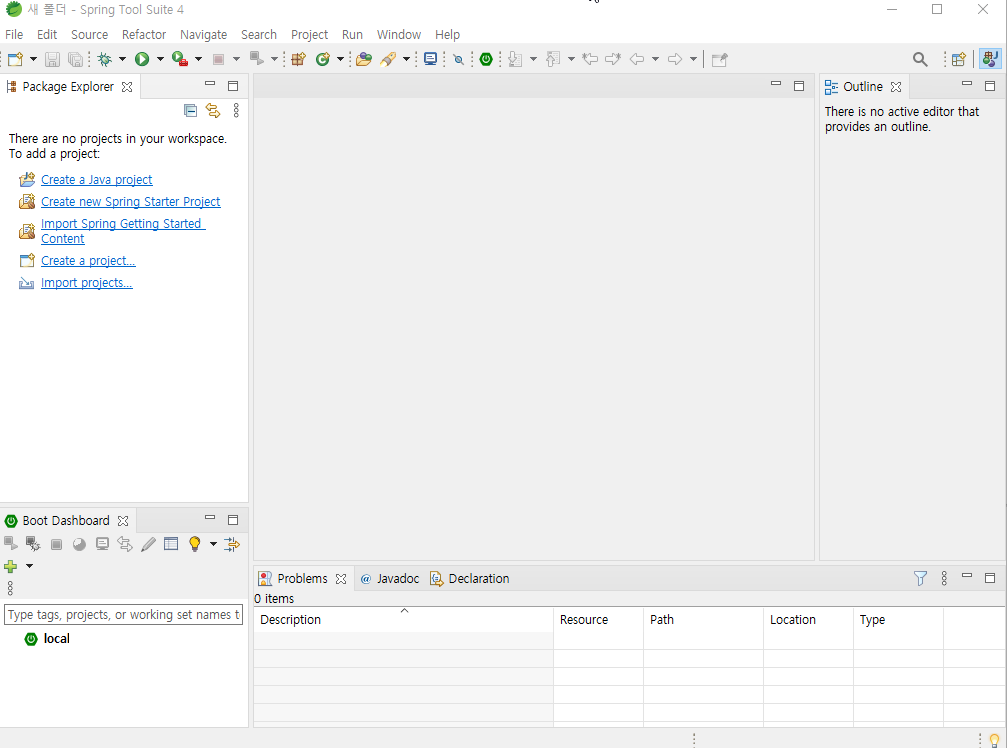Click the Search flashlight icon

tap(388, 60)
